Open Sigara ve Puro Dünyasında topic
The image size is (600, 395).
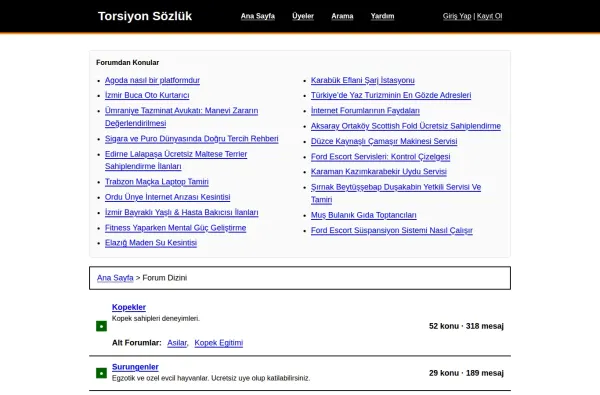(191, 139)
